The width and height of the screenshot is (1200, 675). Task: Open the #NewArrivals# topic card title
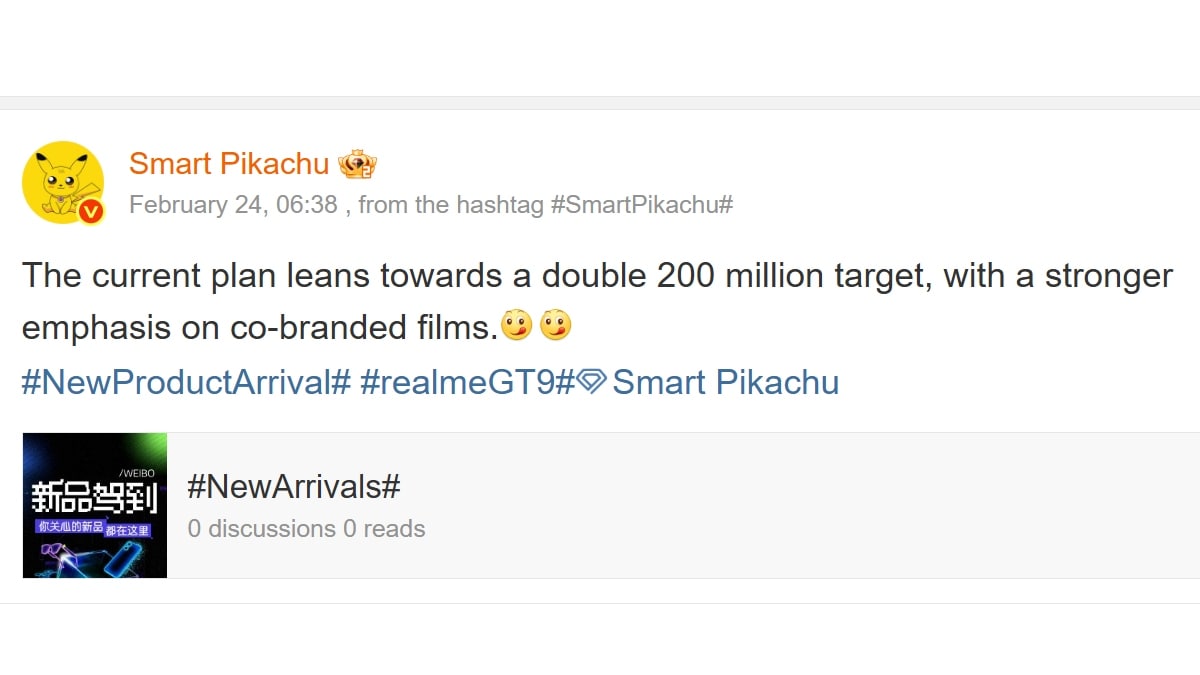(x=294, y=487)
